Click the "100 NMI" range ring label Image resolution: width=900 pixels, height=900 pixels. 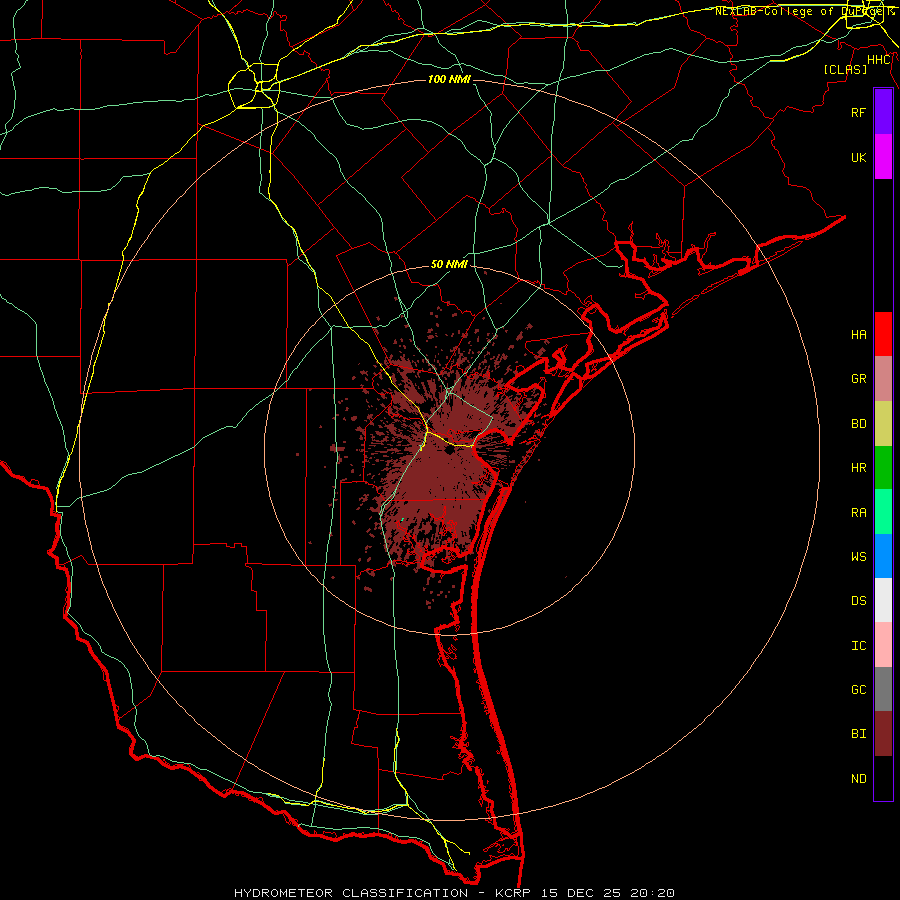(x=449, y=79)
